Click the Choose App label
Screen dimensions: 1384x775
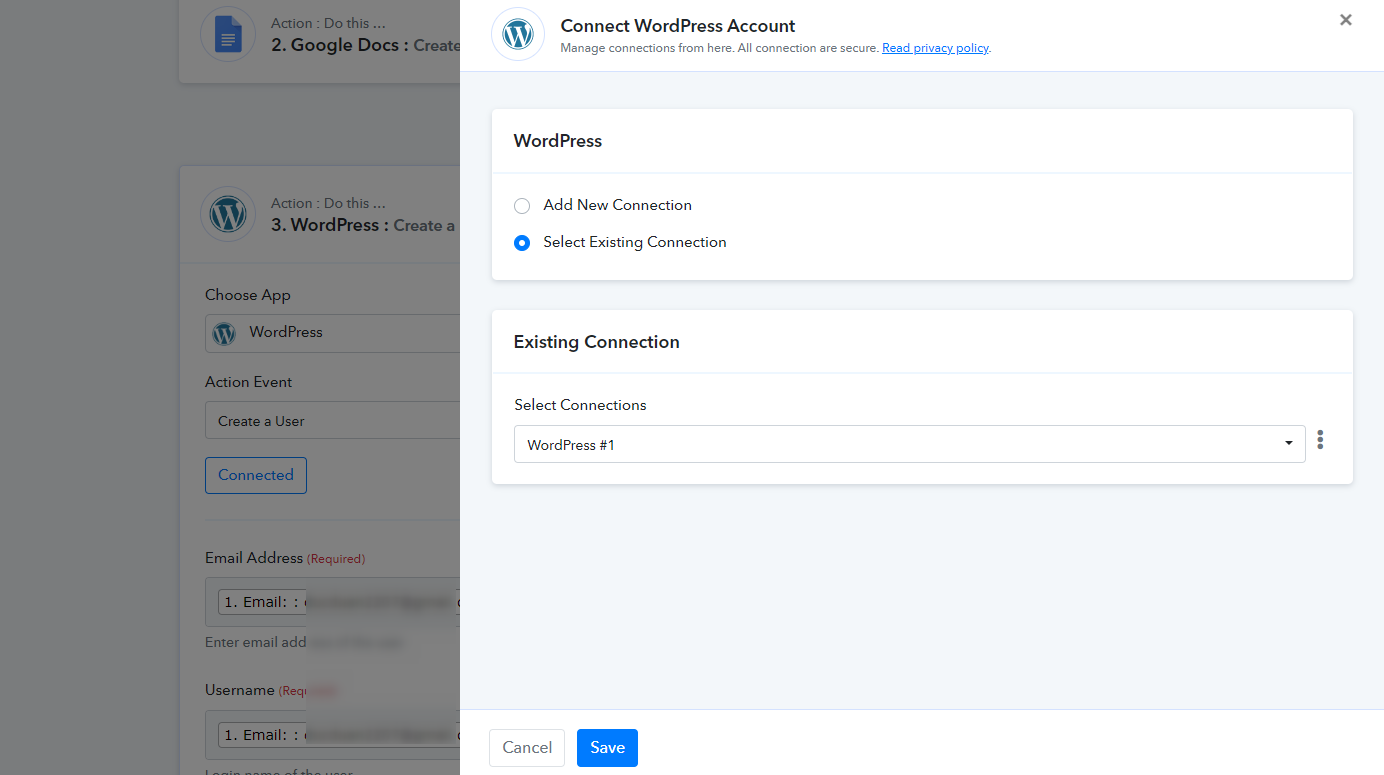click(x=248, y=295)
